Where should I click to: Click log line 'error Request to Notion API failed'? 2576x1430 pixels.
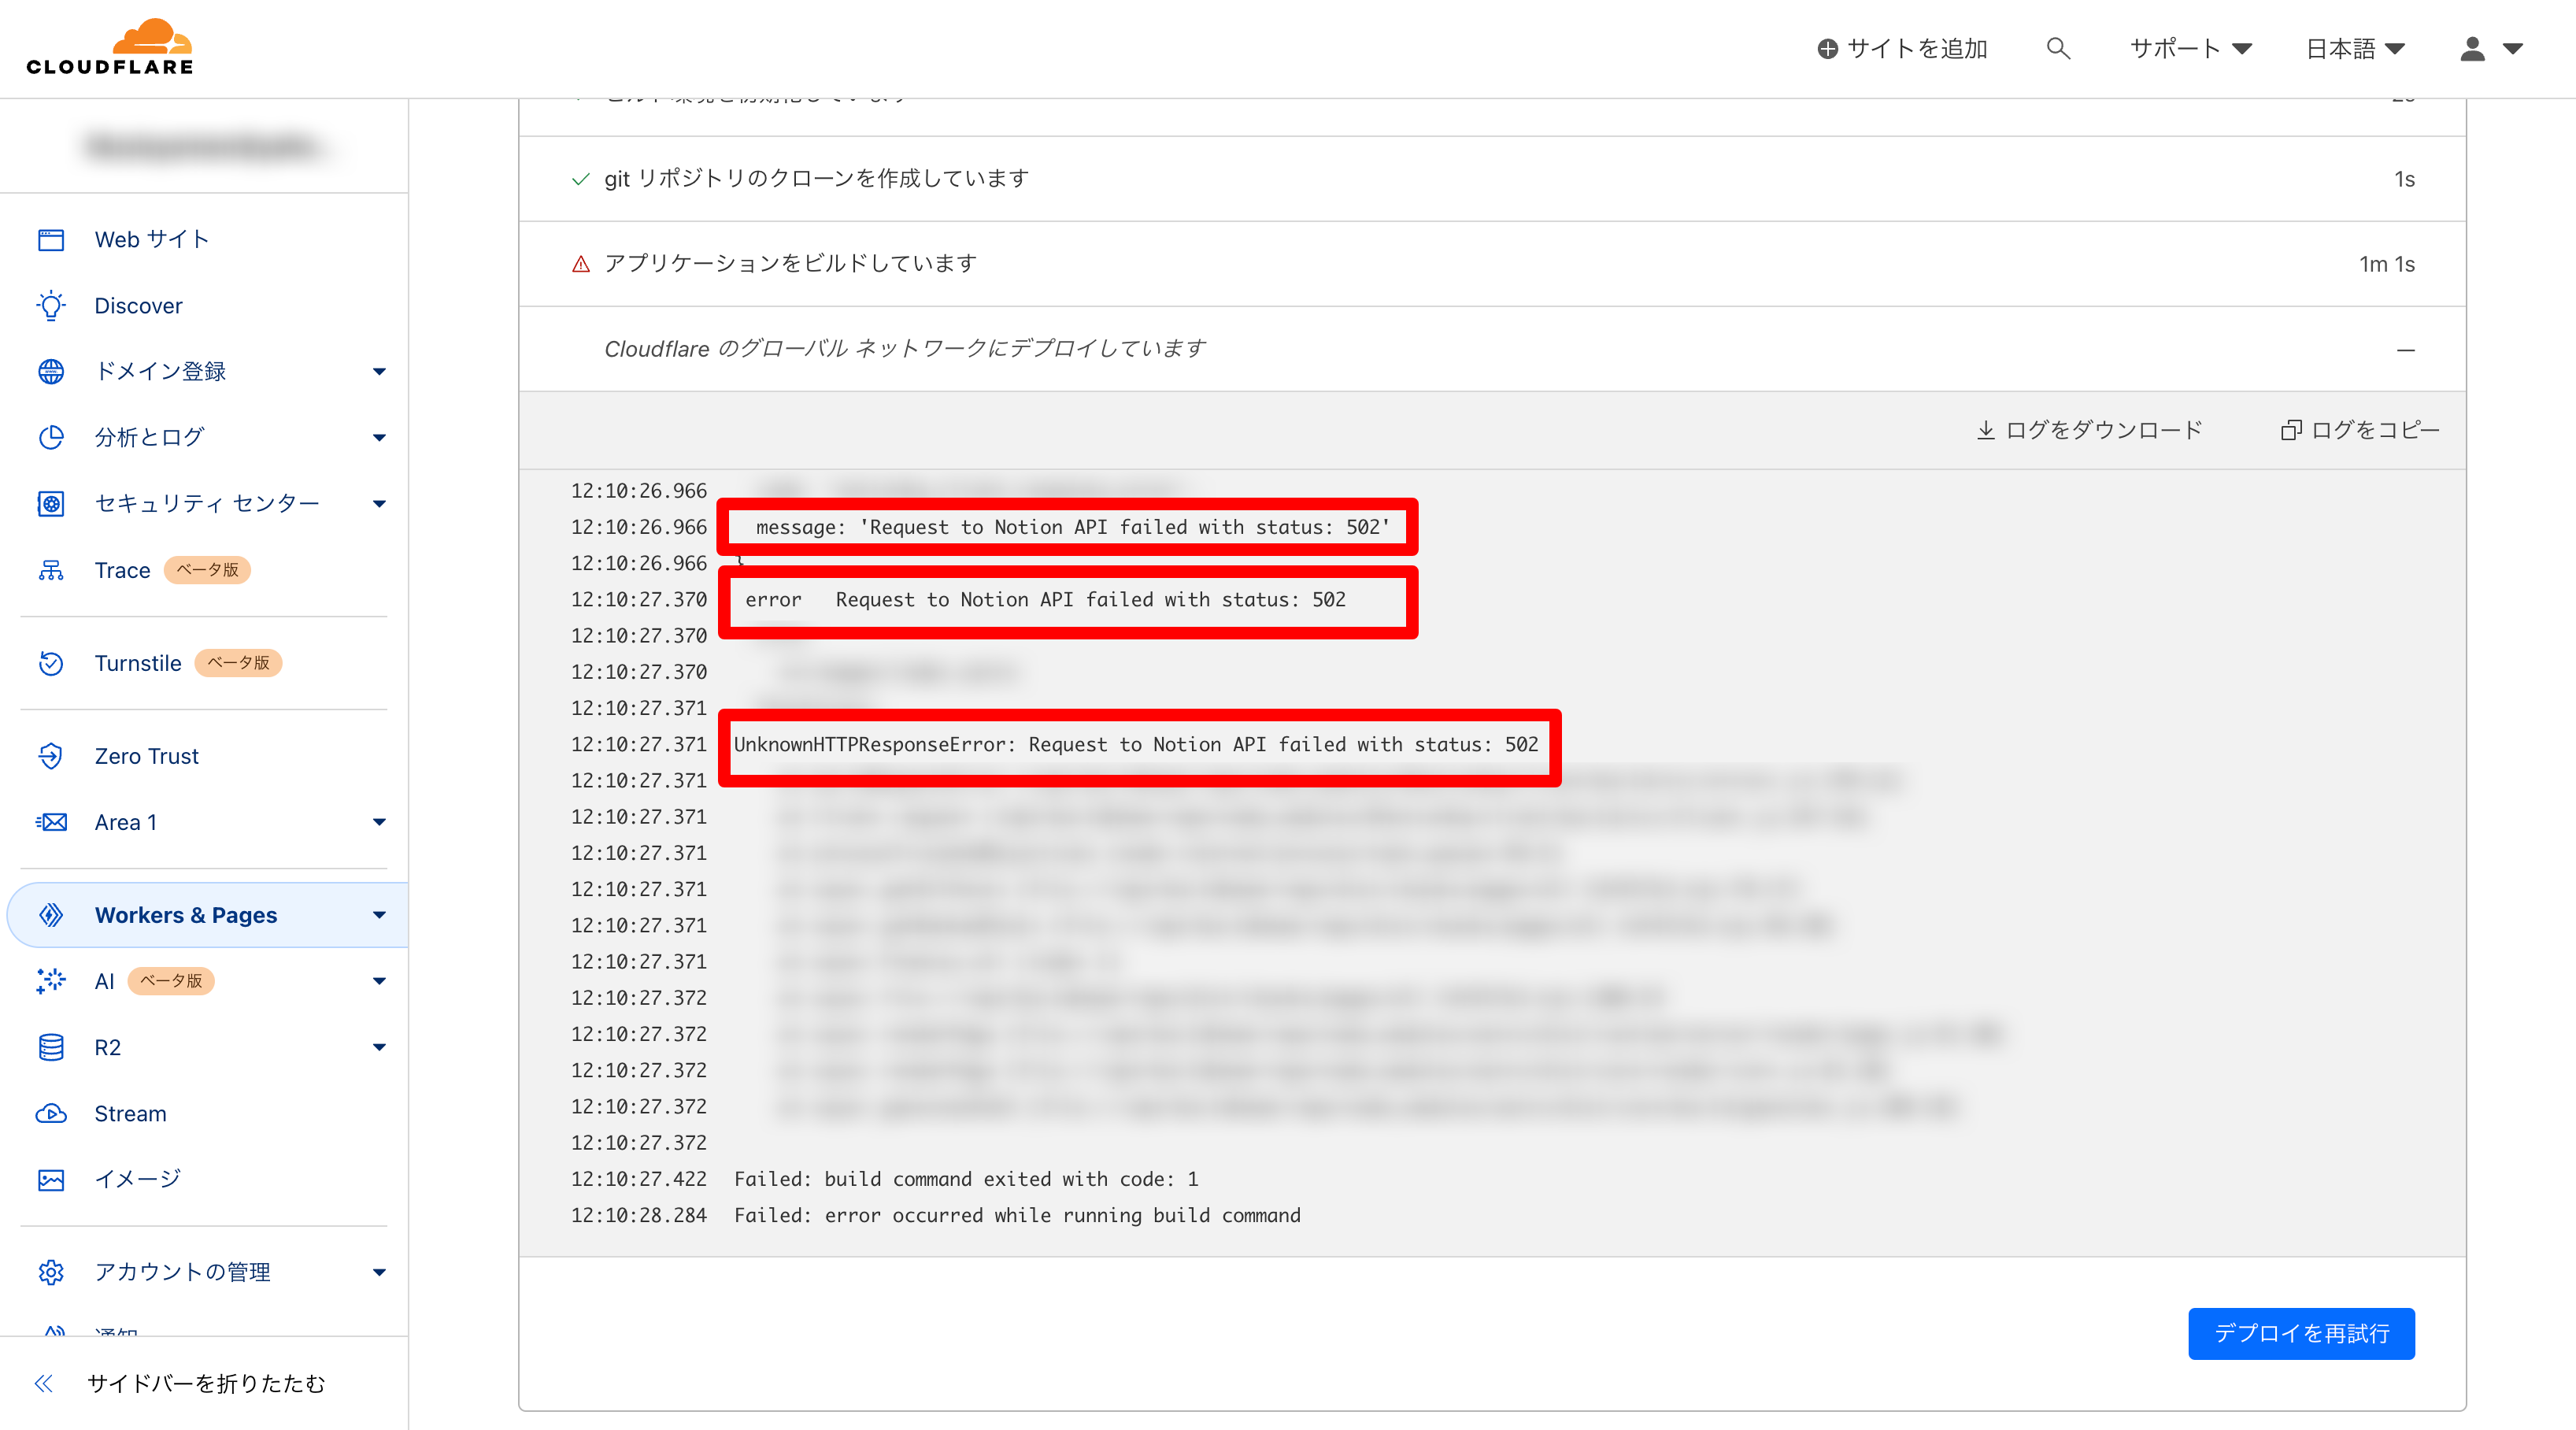click(1045, 599)
